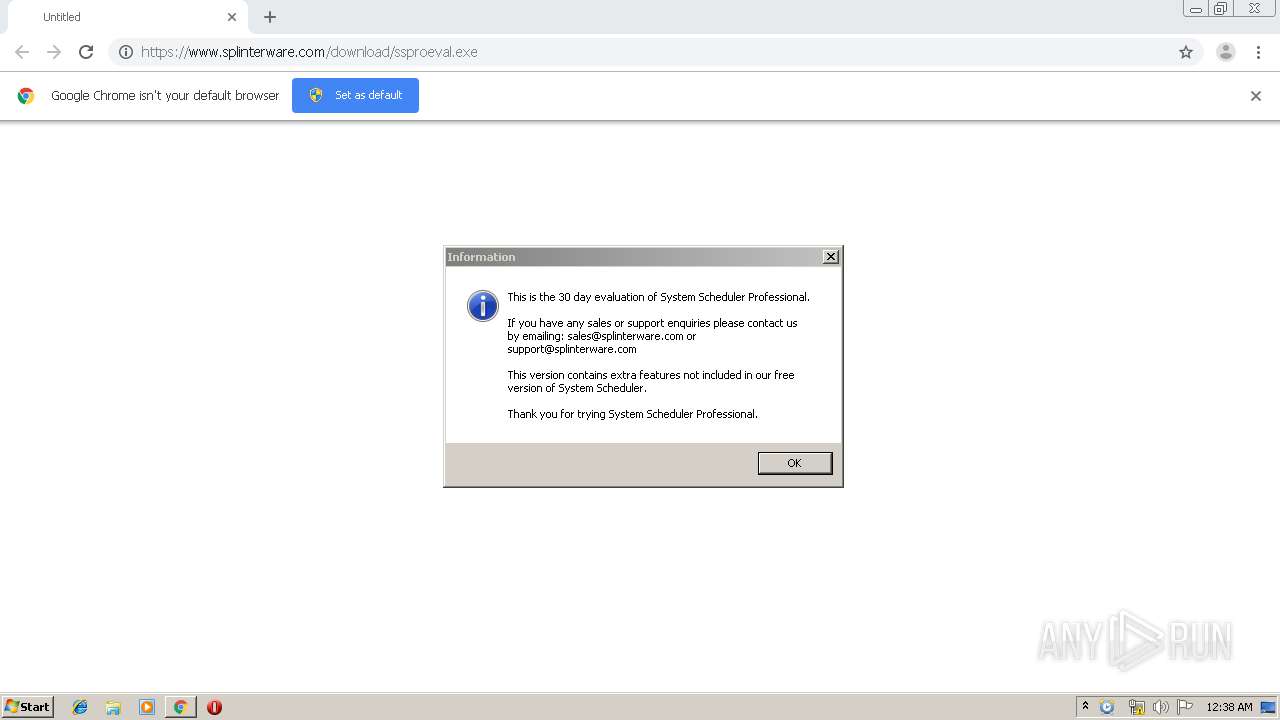Open the network tray icon
This screenshot has width=1280, height=720.
1136,707
